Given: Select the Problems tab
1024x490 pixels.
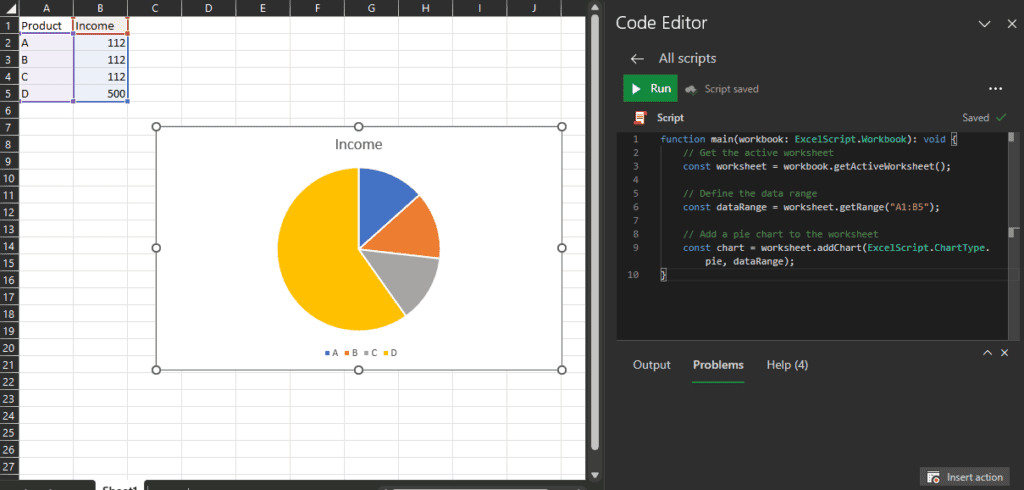Looking at the screenshot, I should coord(718,365).
